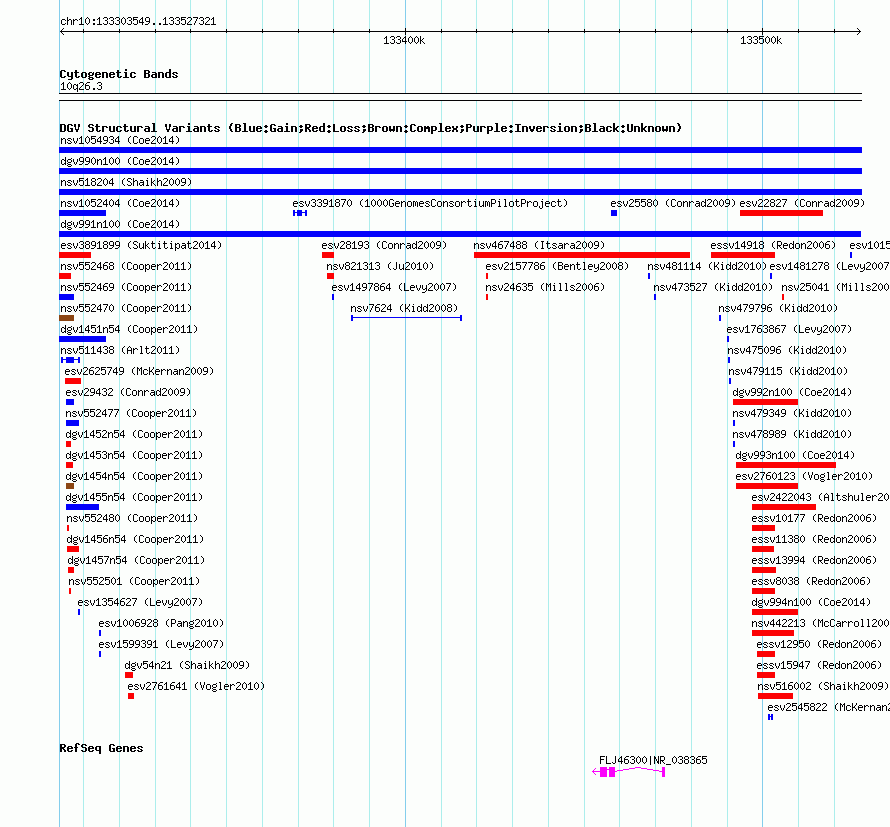The height and width of the screenshot is (827, 890).
Task: Open the essv8038 (Redon2006) label
Action: (811, 581)
